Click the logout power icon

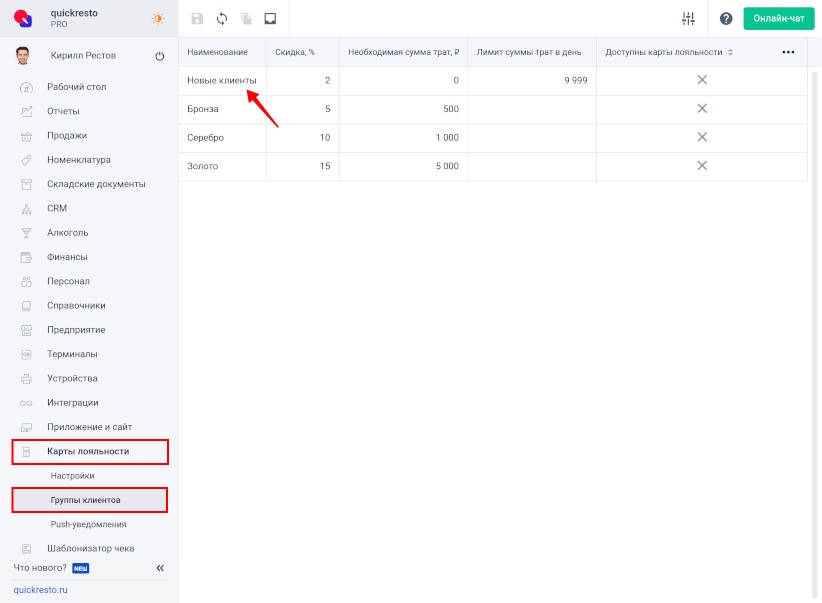coord(160,56)
